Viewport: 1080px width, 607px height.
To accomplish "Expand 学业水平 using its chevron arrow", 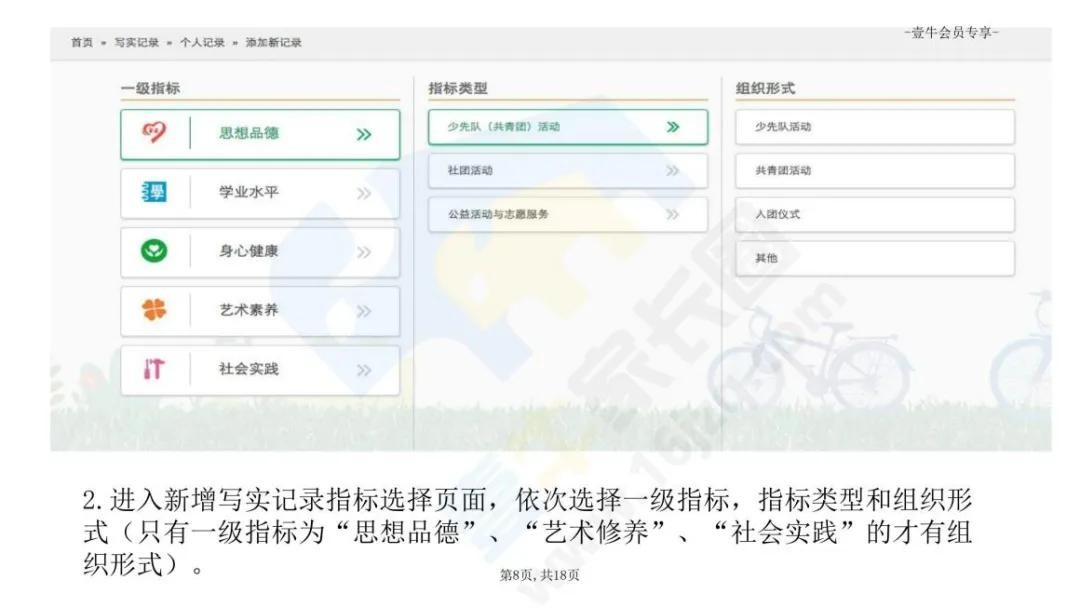I will pos(364,193).
